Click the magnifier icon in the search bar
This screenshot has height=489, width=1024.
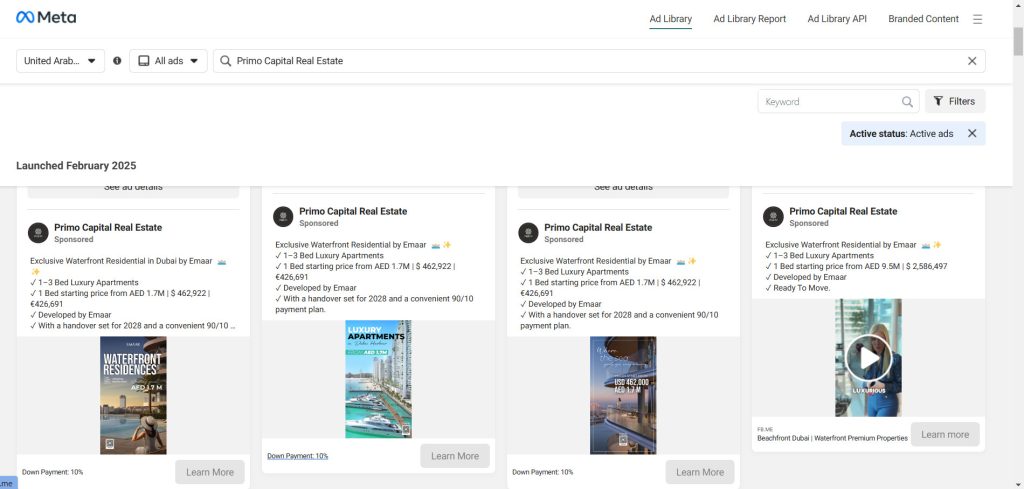(x=225, y=61)
